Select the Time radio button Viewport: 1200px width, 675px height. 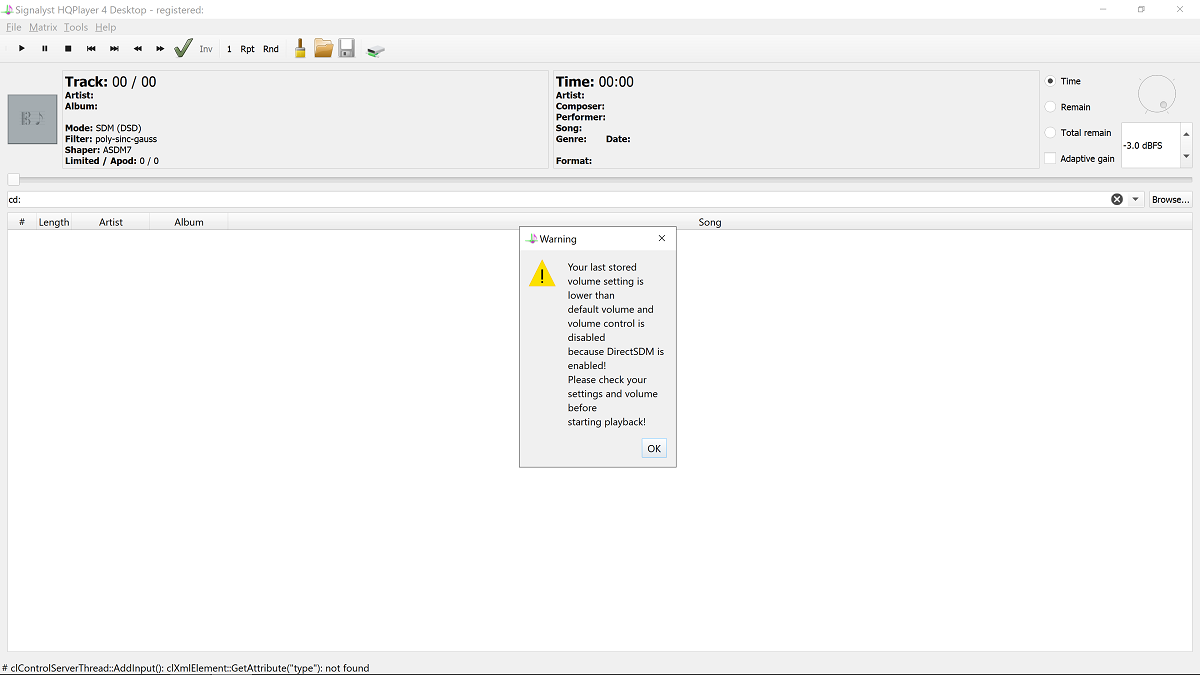(x=1050, y=81)
